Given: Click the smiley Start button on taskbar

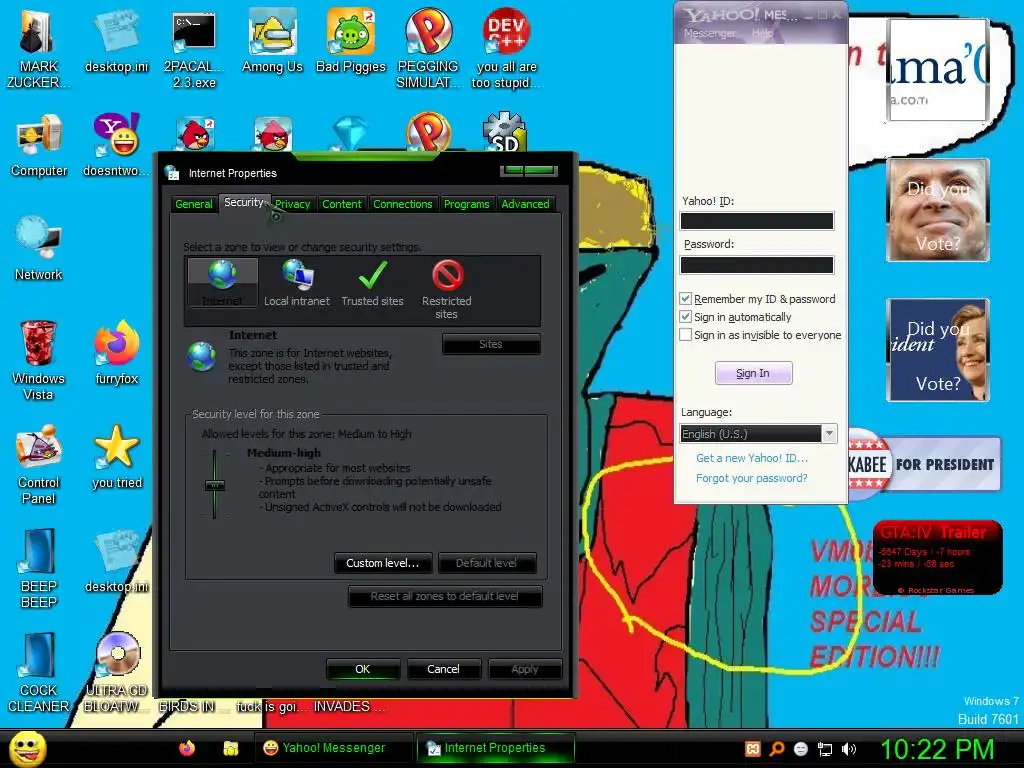Looking at the screenshot, I should 27,748.
